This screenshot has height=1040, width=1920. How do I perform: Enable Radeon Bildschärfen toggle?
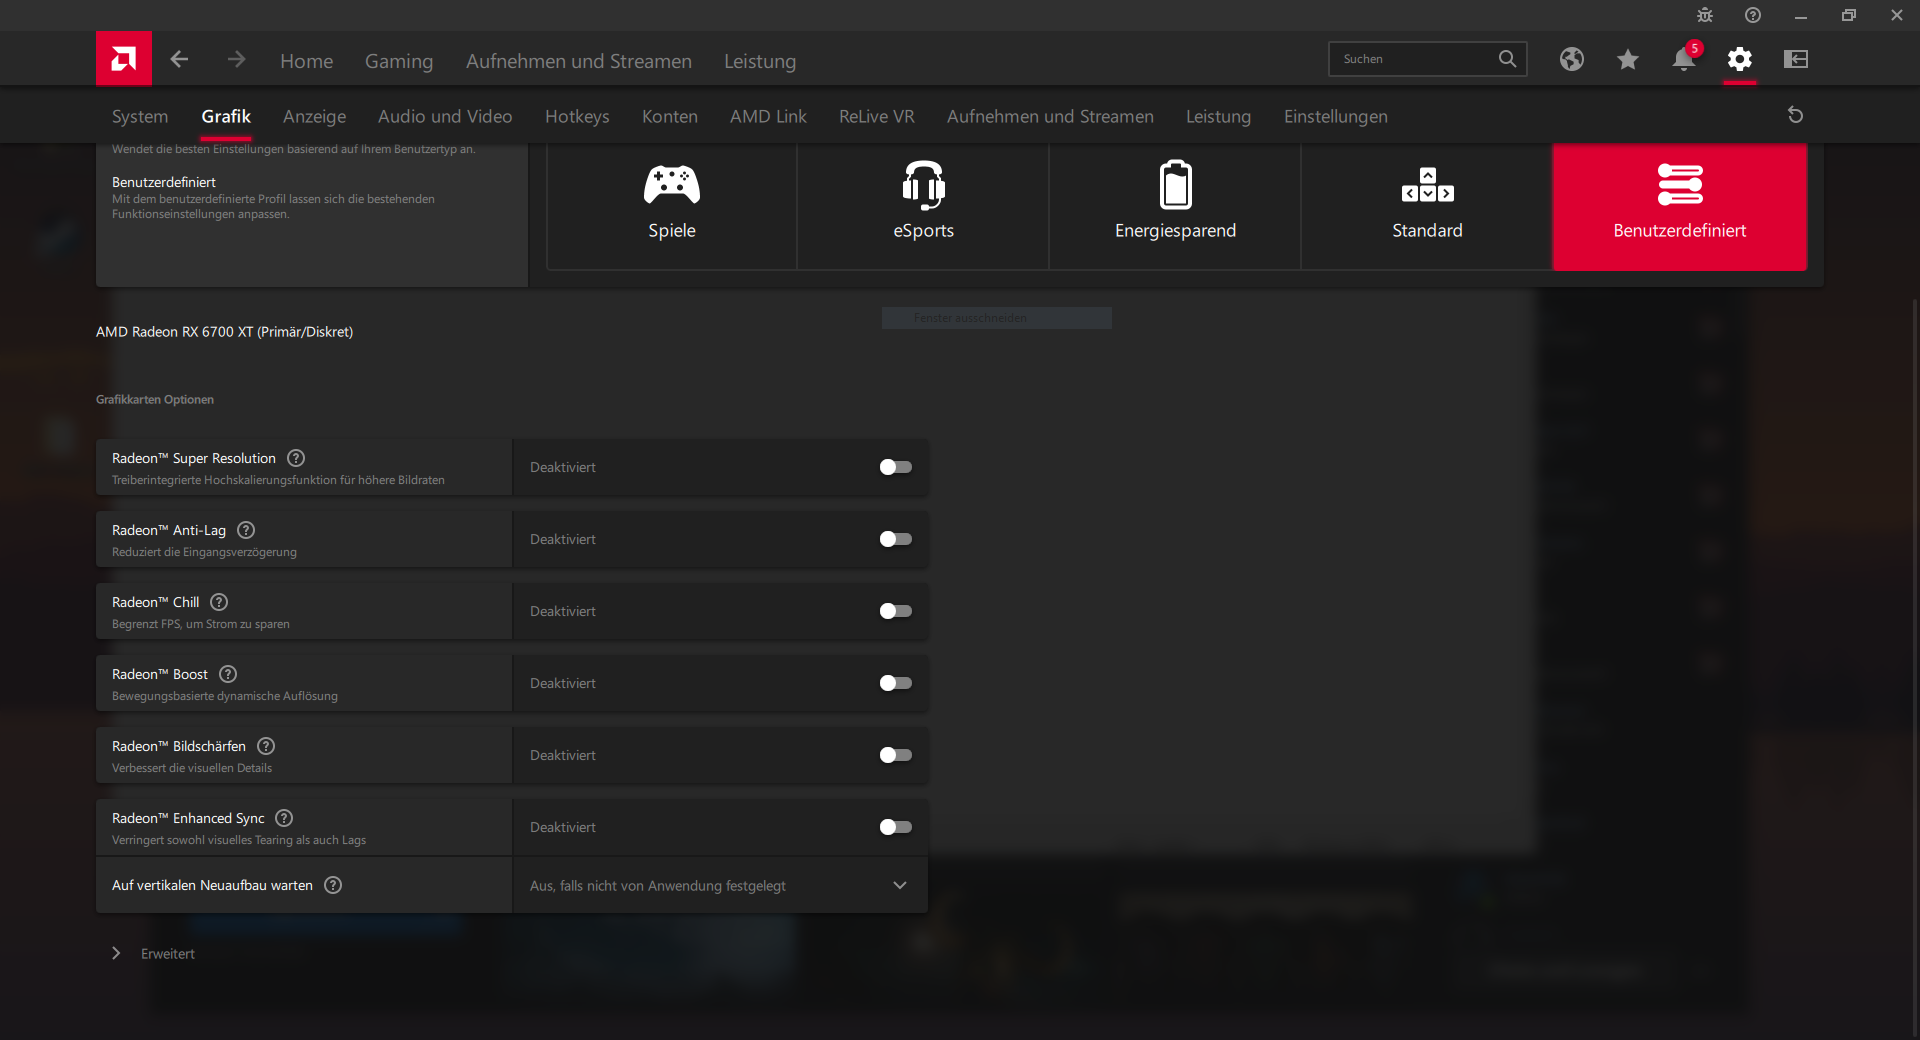click(895, 755)
